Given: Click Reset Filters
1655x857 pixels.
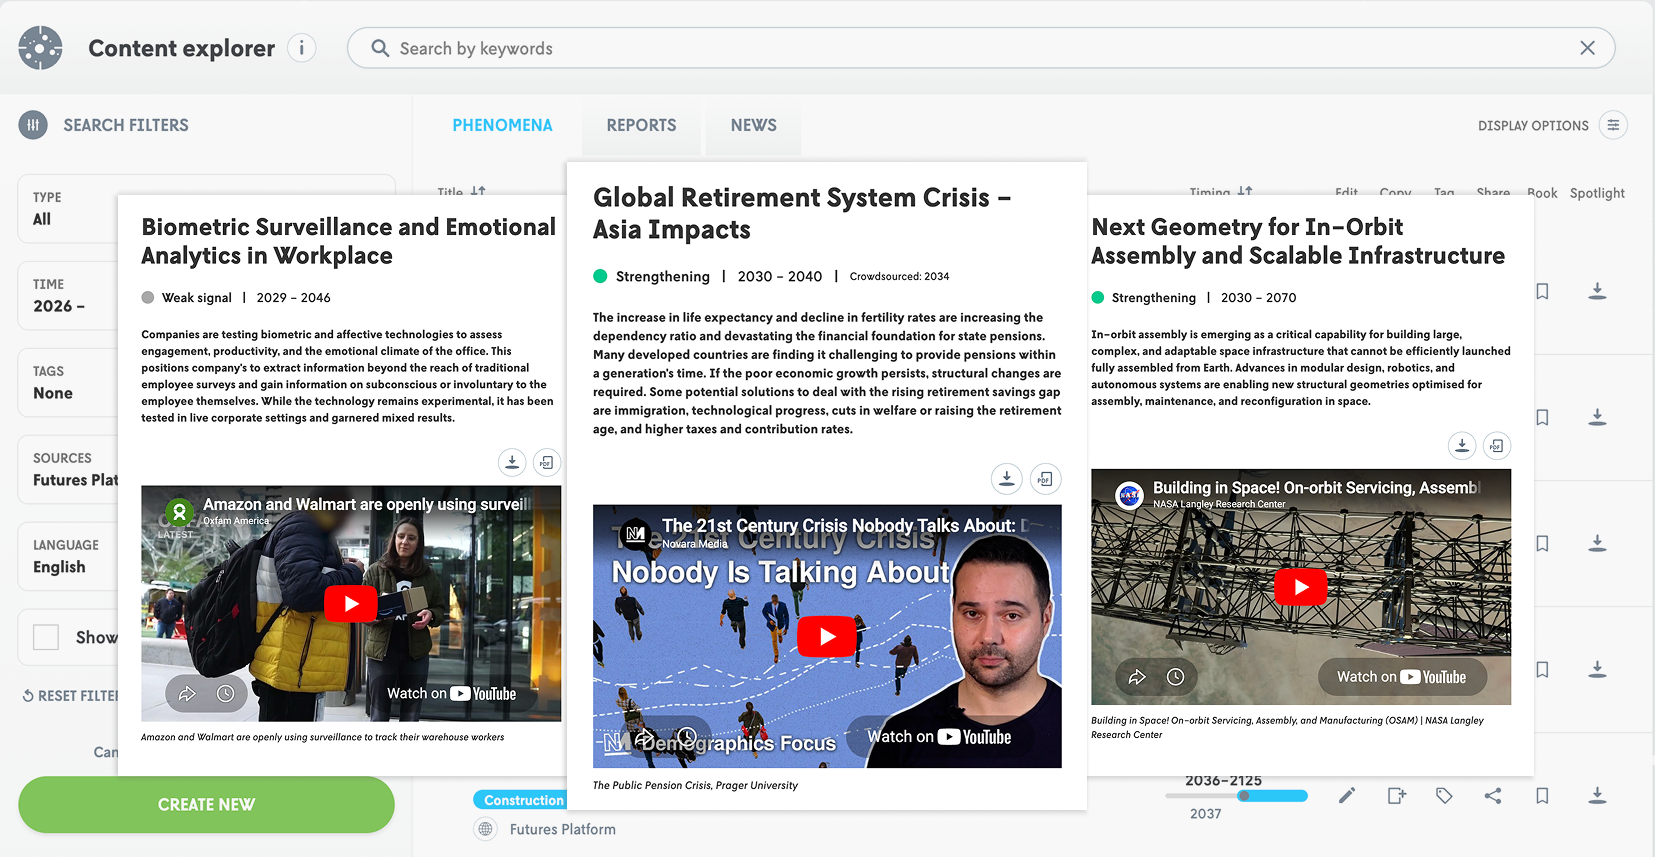Looking at the screenshot, I should click(x=70, y=696).
